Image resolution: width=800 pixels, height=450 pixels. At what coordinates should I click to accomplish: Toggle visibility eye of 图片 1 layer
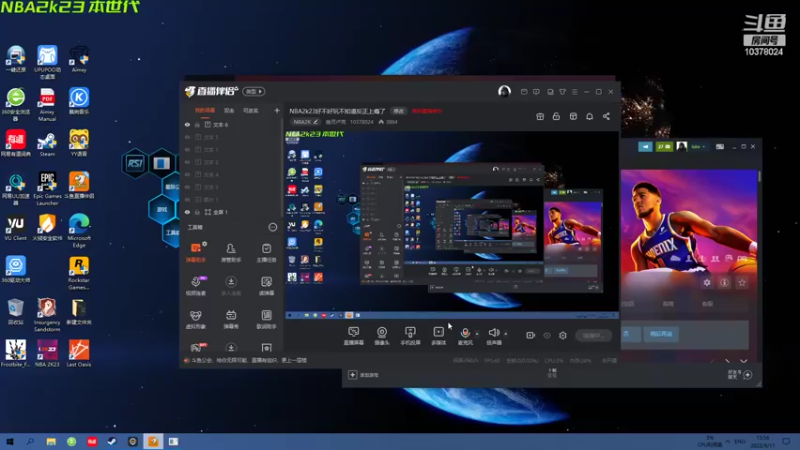187,199
